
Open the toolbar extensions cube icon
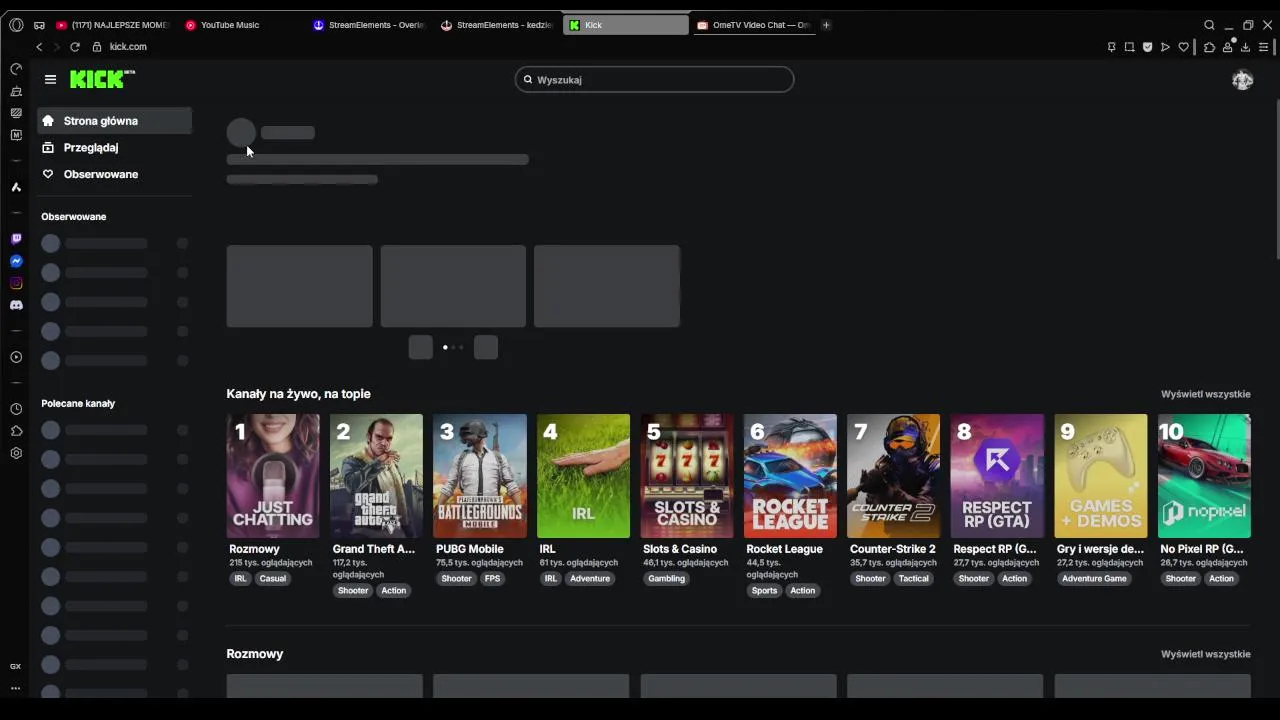[1209, 47]
